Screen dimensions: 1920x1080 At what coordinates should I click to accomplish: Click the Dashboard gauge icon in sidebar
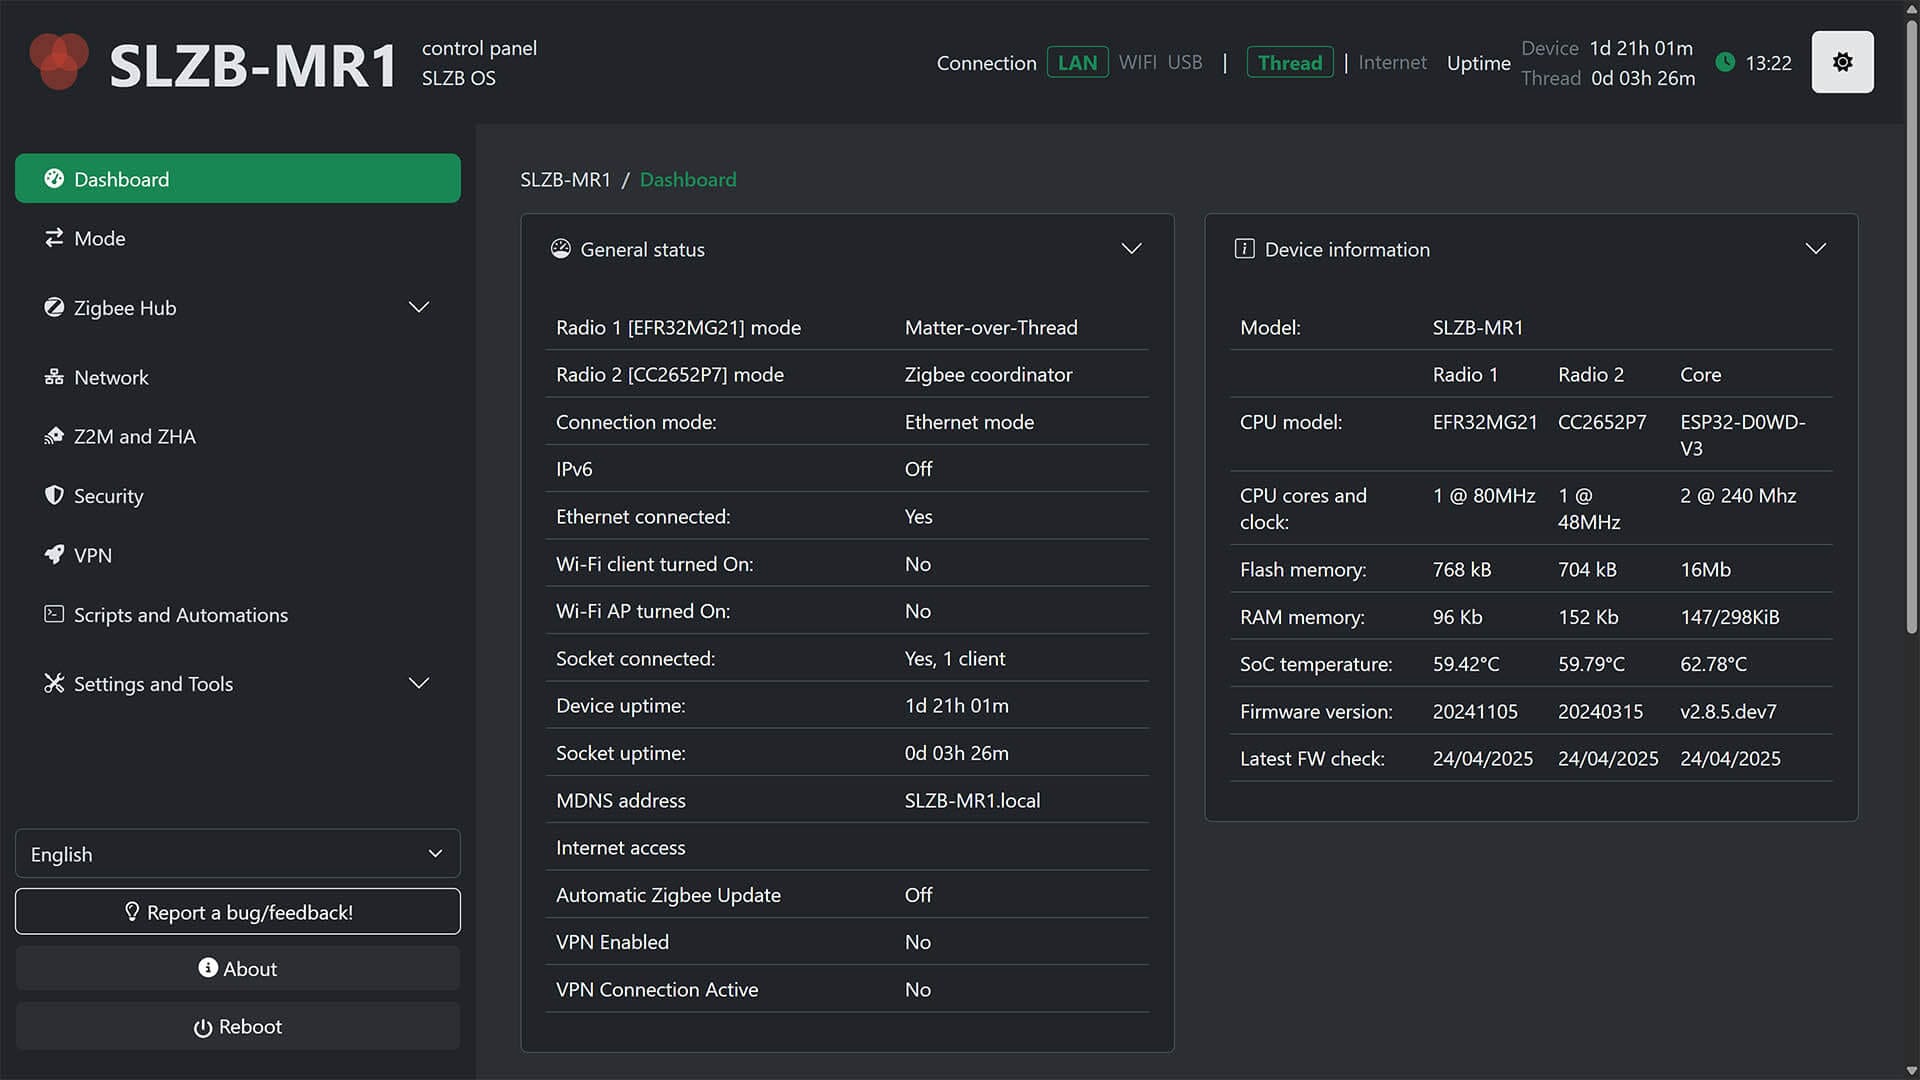coord(54,179)
